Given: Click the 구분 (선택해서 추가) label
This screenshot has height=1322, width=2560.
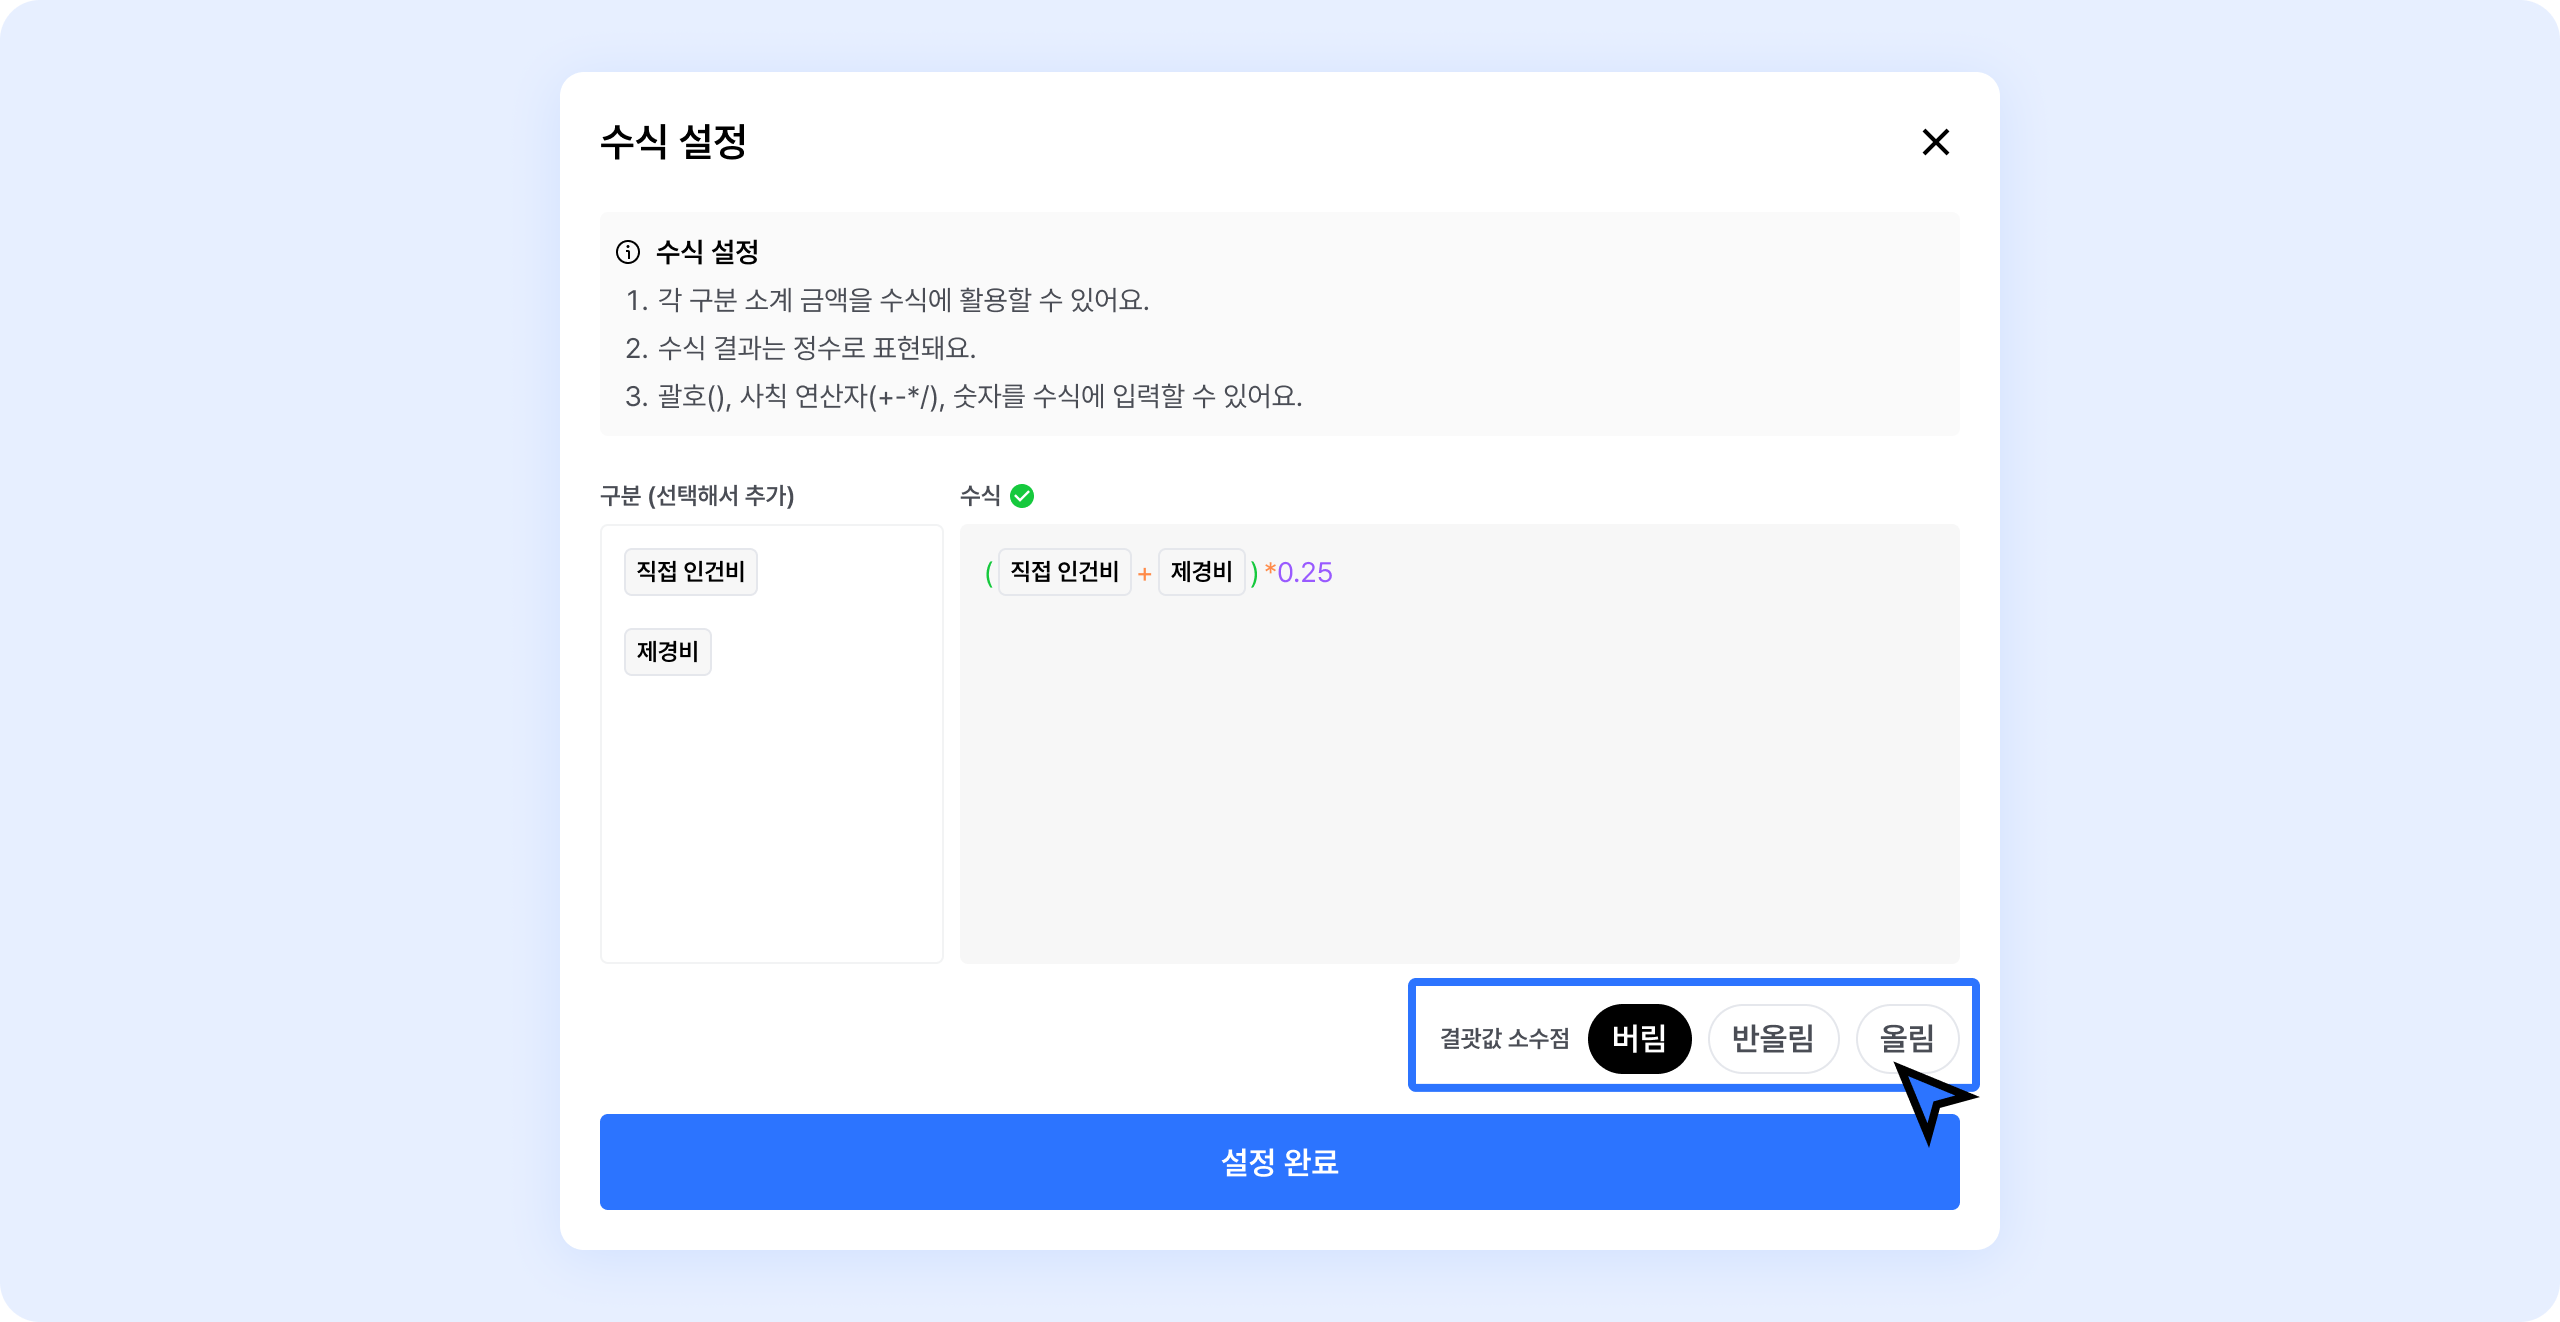Looking at the screenshot, I should point(697,496).
